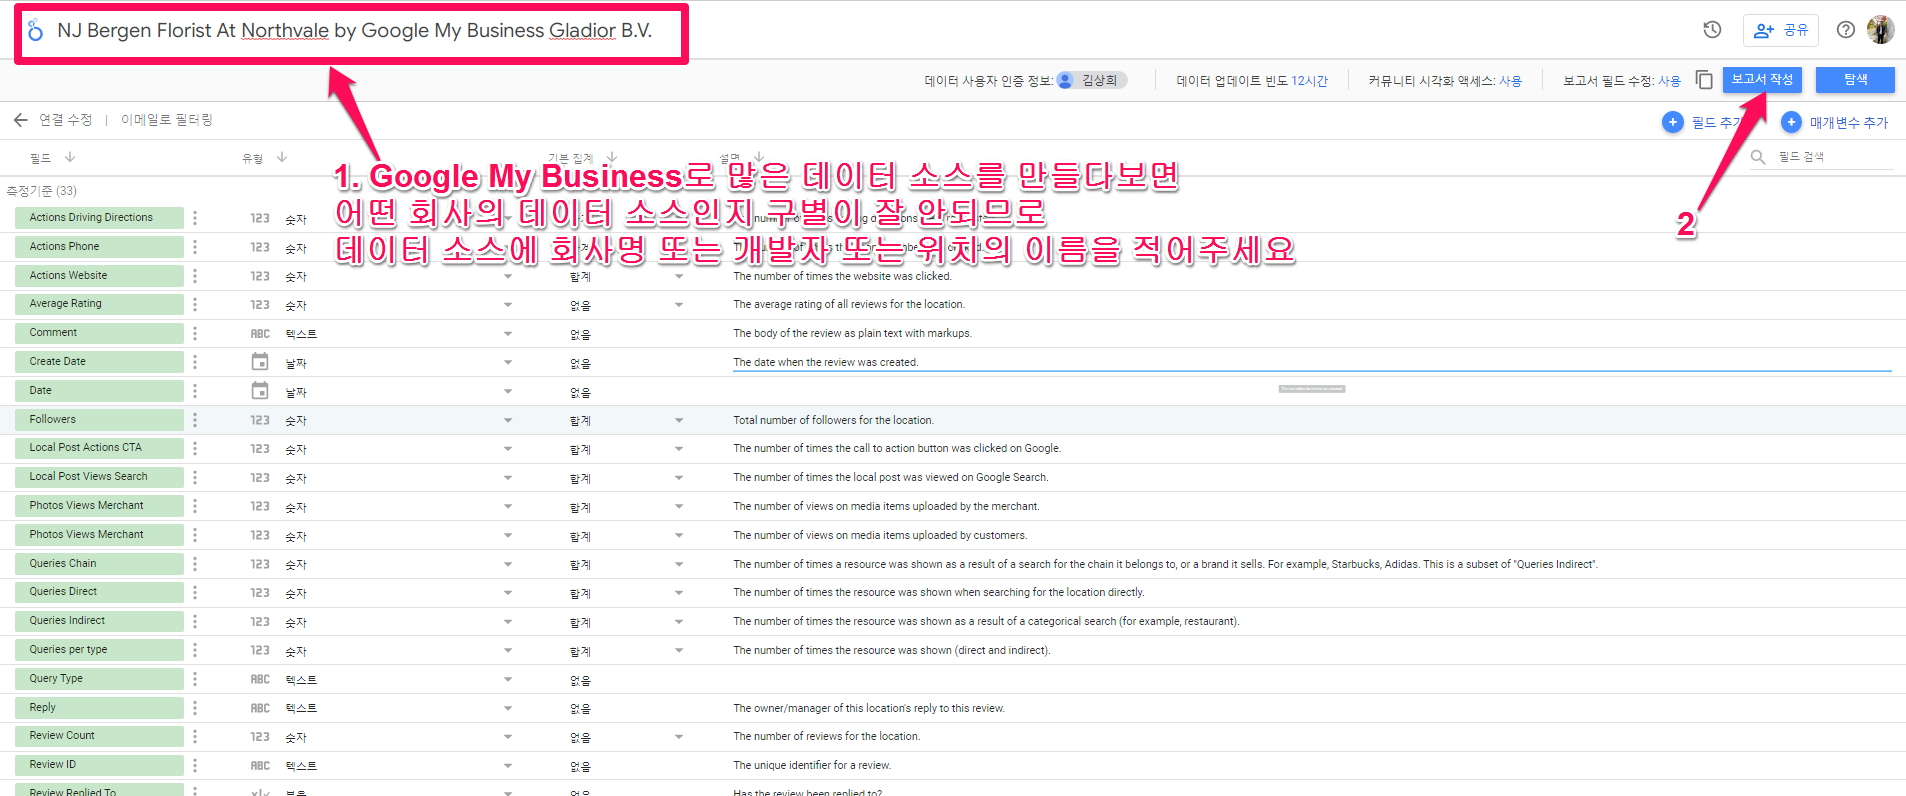
Task: Open the three-dot menu for Actions Phone
Action: click(195, 247)
